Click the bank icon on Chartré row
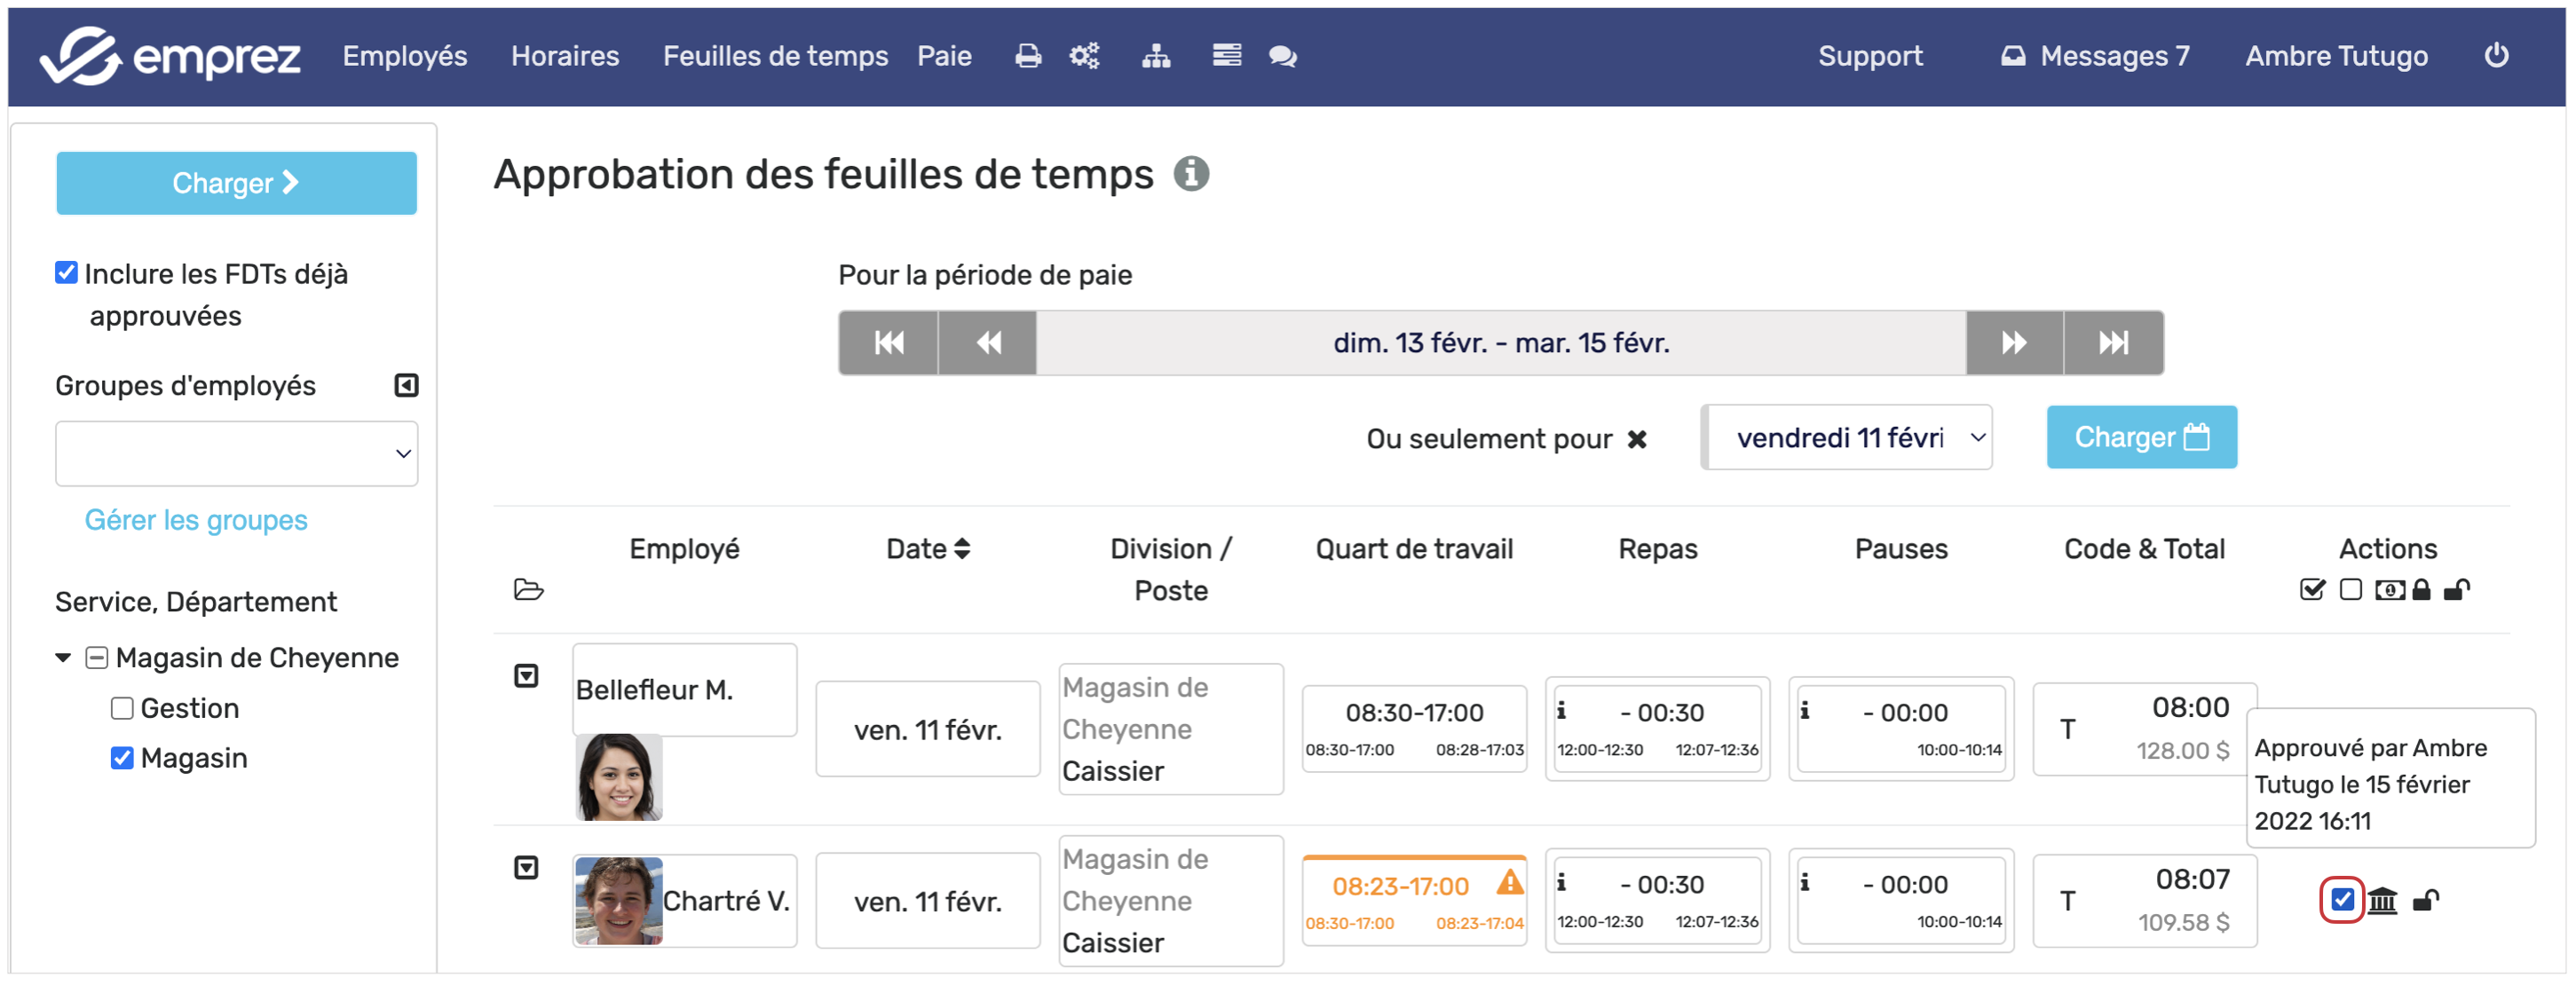2576x985 pixels. (x=2382, y=901)
